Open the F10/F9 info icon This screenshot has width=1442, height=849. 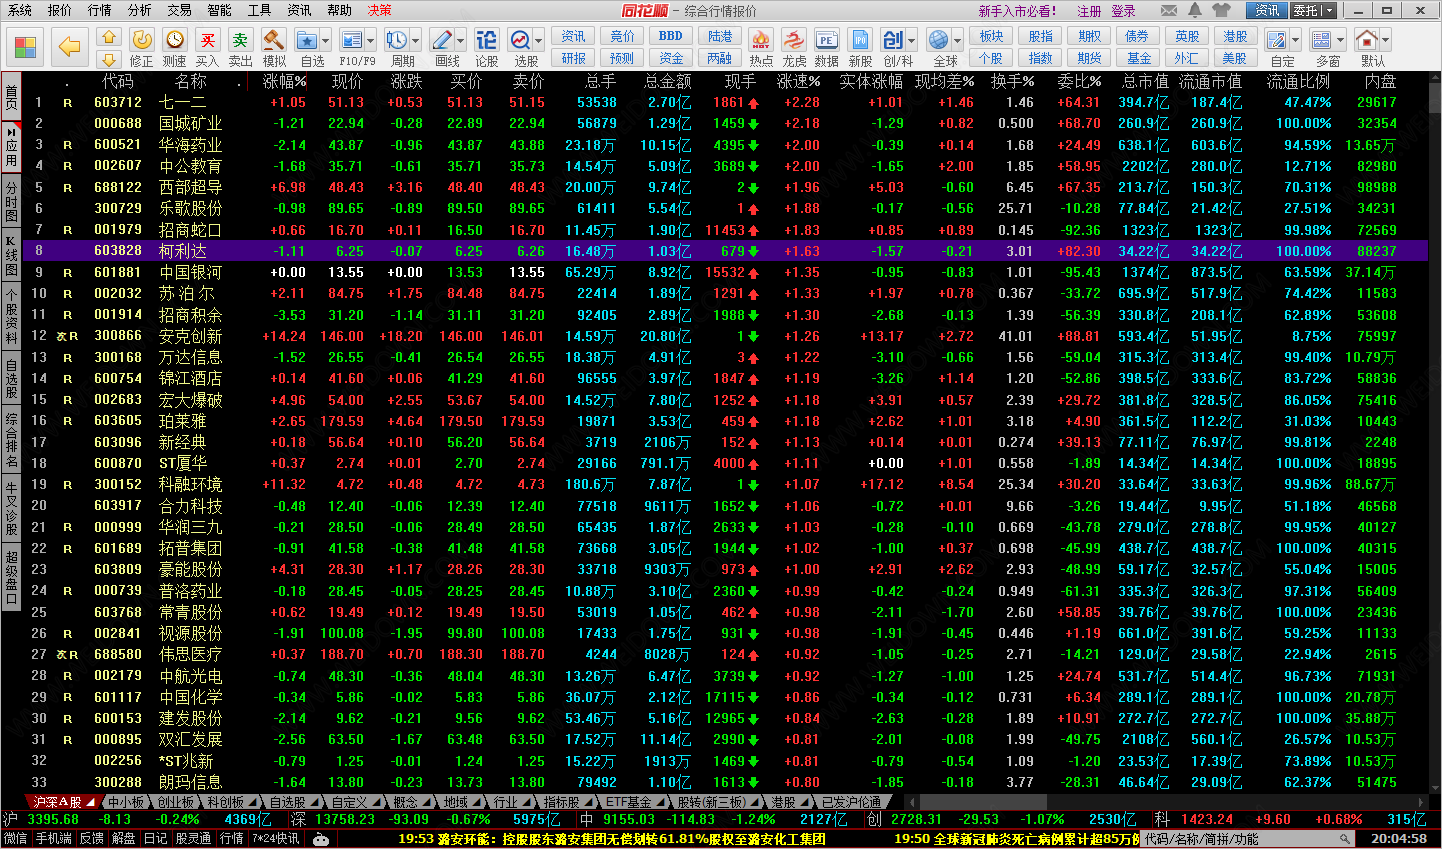351,40
